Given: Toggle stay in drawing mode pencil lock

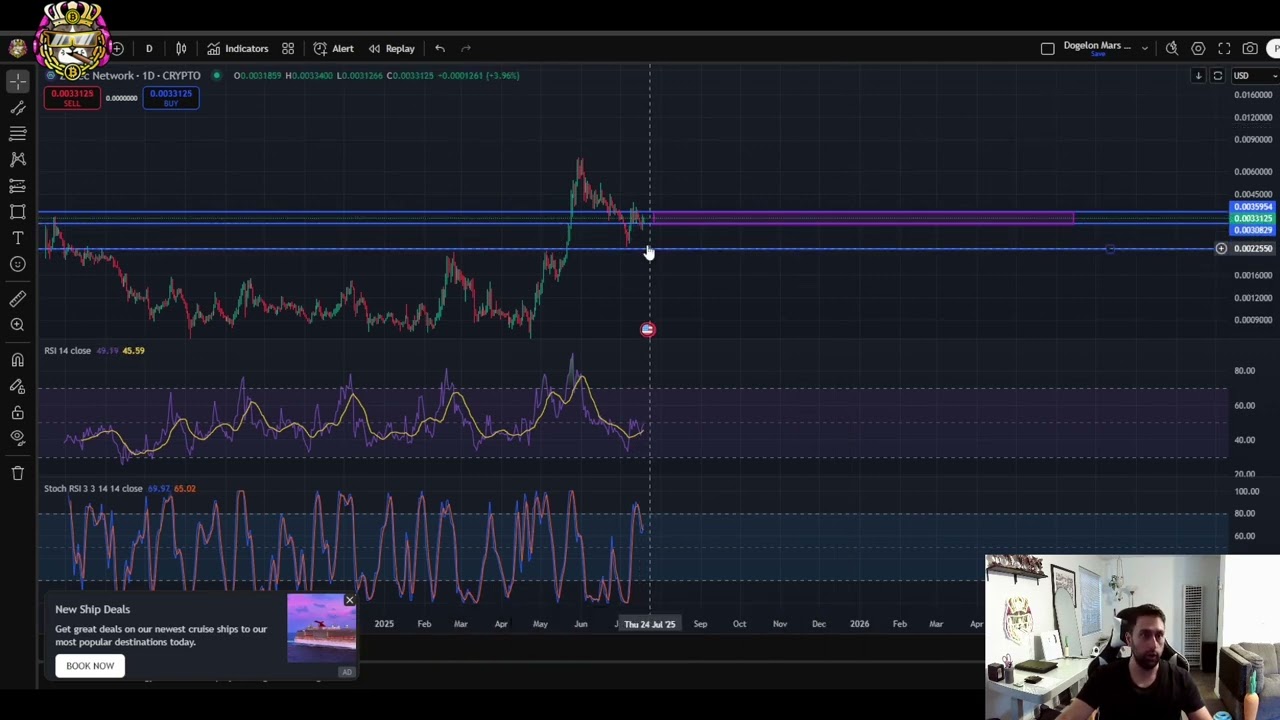Looking at the screenshot, I should click(18, 386).
